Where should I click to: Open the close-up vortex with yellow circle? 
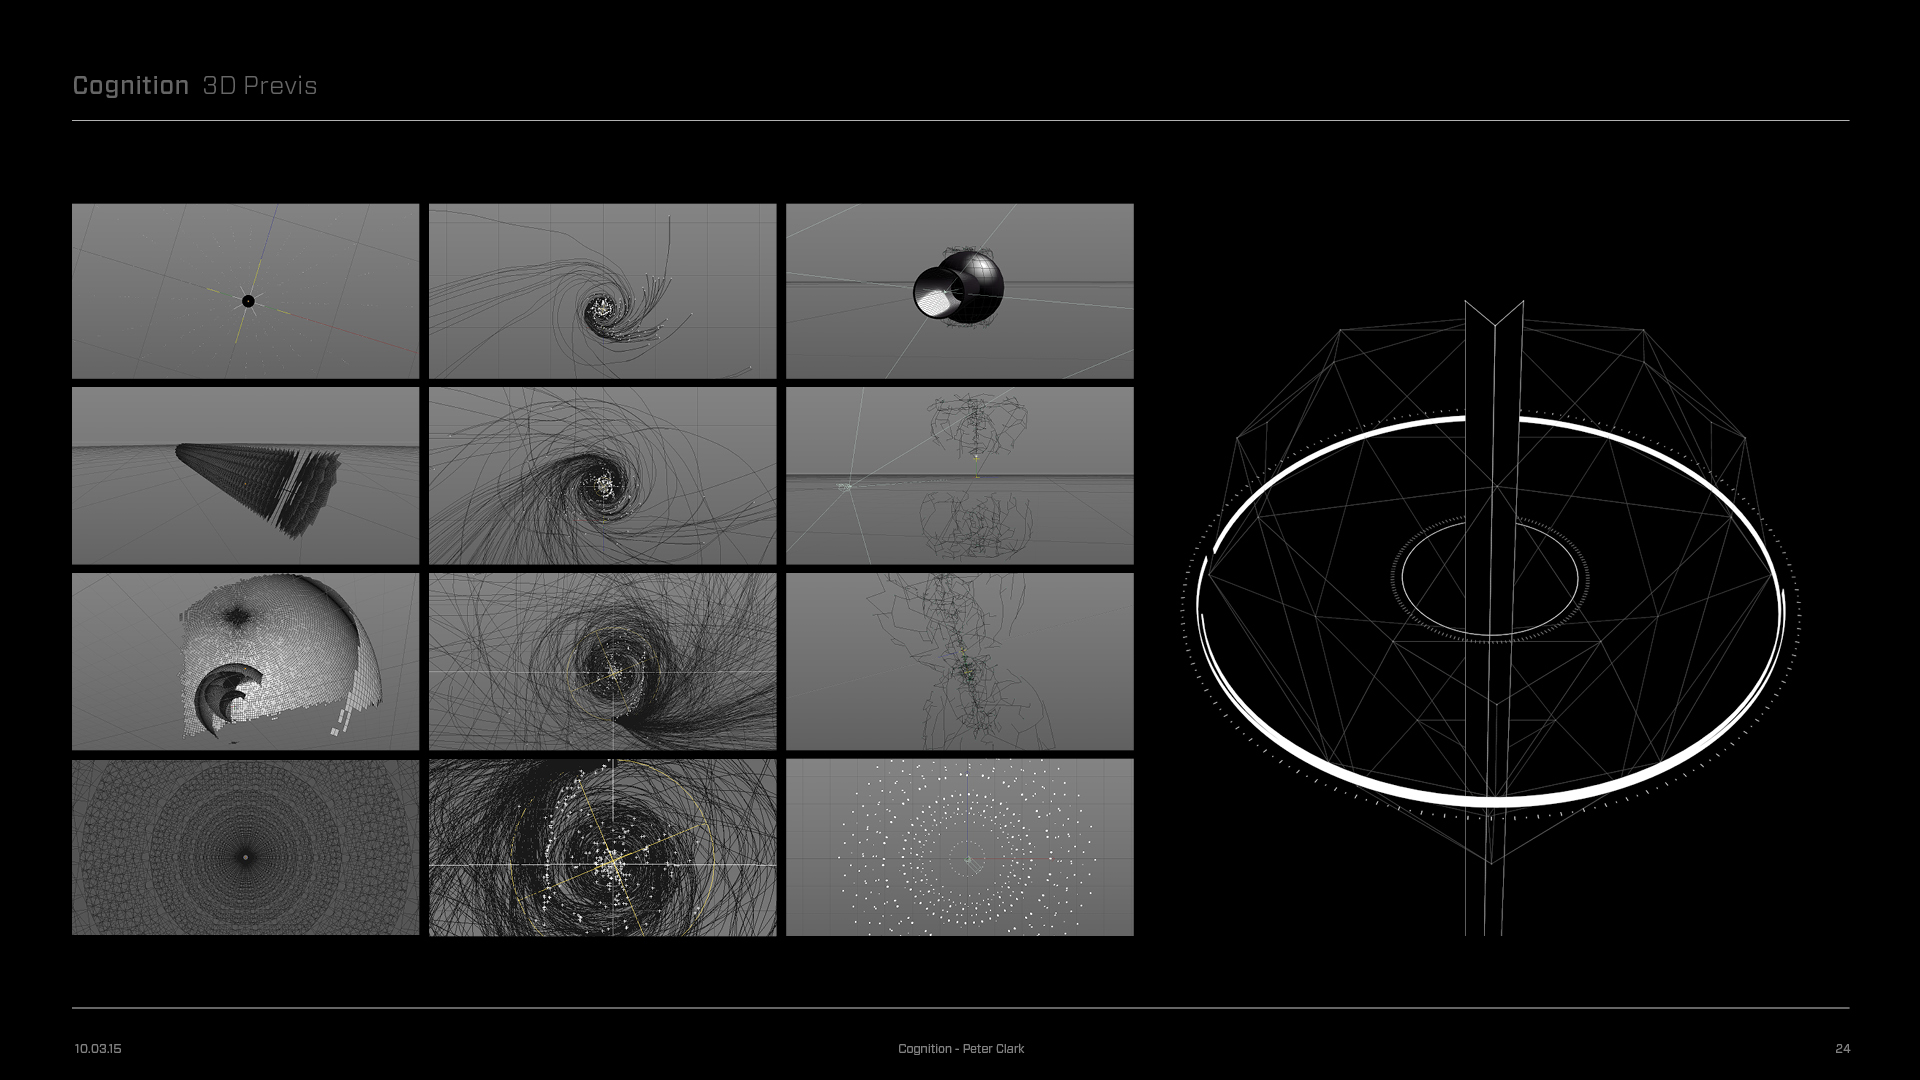pyautogui.click(x=602, y=847)
